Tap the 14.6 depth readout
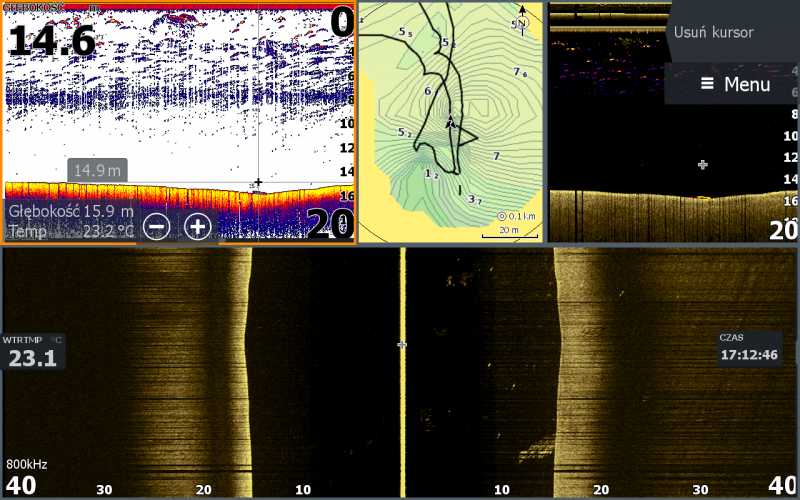This screenshot has width=800, height=500. click(x=52, y=41)
